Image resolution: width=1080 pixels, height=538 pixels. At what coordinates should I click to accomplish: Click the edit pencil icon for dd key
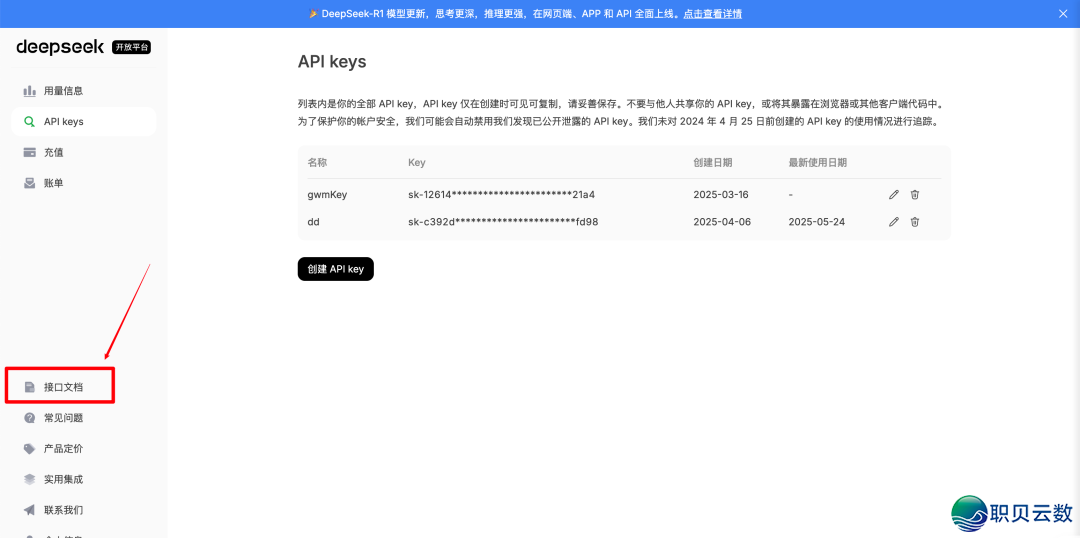pos(894,222)
